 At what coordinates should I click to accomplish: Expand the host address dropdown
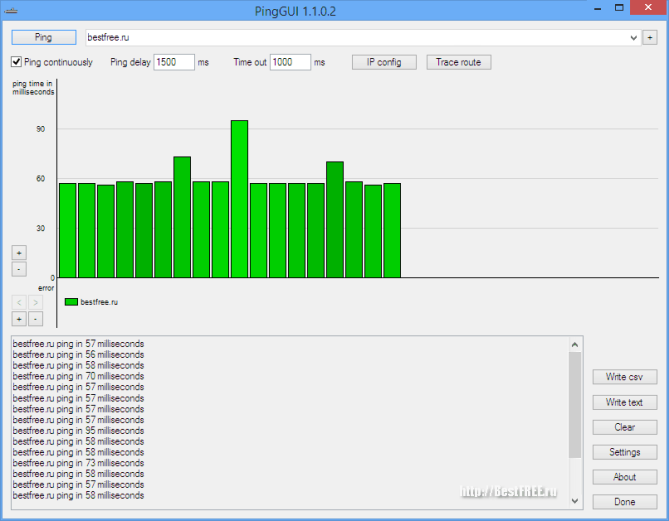(x=634, y=37)
